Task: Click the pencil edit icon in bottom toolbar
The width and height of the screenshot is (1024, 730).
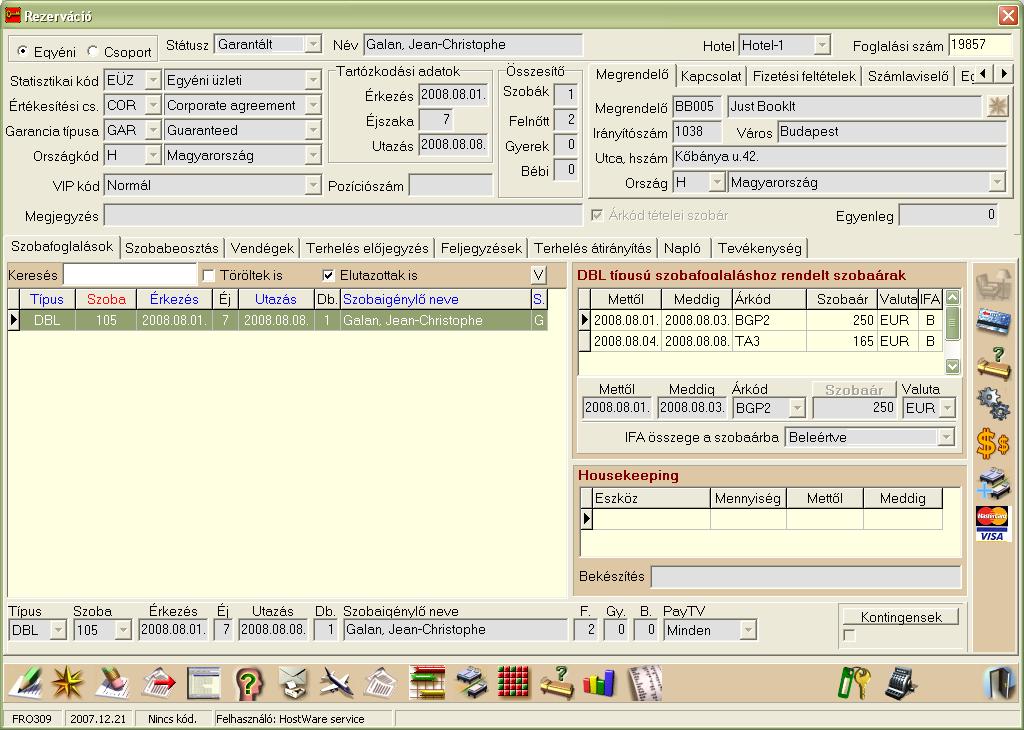Action: click(x=25, y=684)
